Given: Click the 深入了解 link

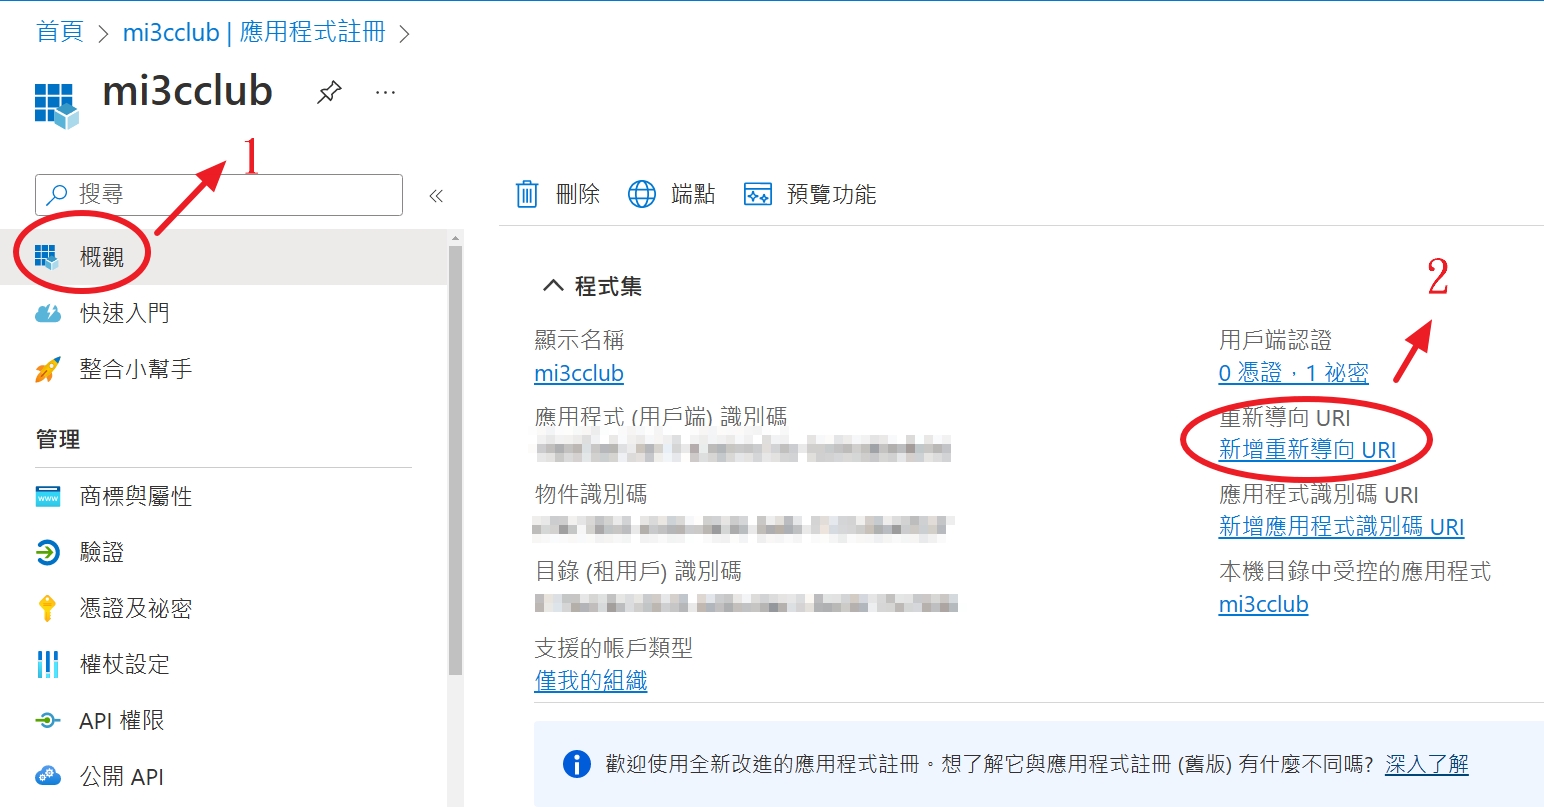Looking at the screenshot, I should coord(1427,765).
